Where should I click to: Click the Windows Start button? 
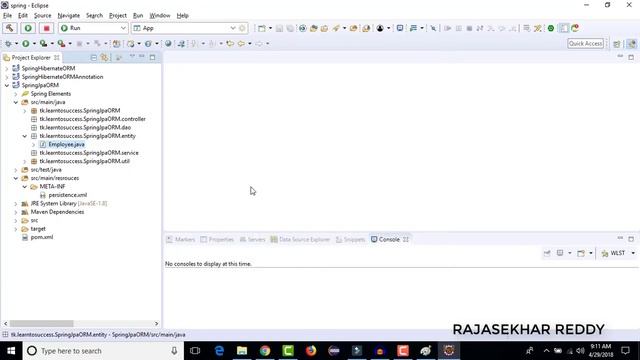click(x=11, y=351)
